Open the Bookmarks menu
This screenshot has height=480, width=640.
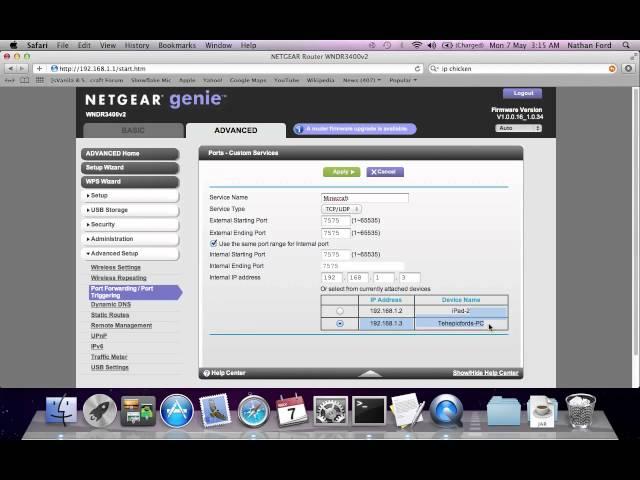click(177, 45)
